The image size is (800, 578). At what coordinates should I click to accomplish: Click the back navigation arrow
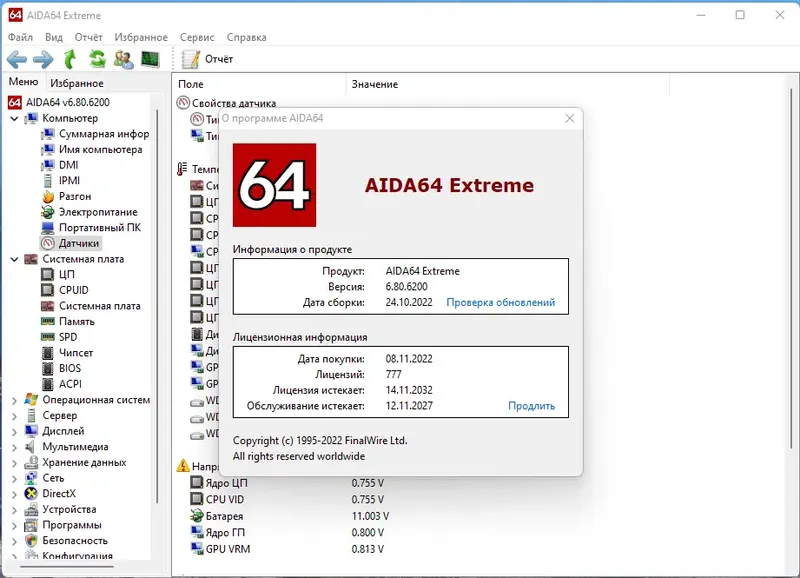(17, 59)
